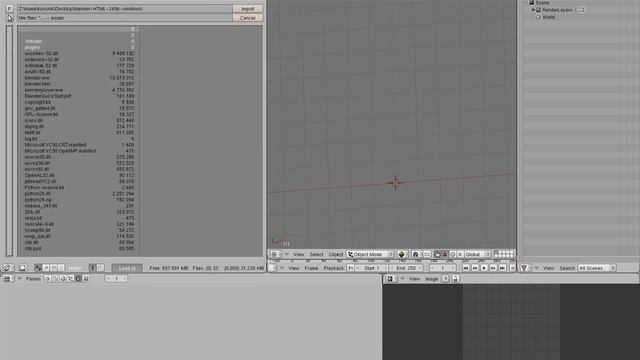This screenshot has height=360, width=640.
Task: Open 3D View window type selector
Action: (x=275, y=254)
